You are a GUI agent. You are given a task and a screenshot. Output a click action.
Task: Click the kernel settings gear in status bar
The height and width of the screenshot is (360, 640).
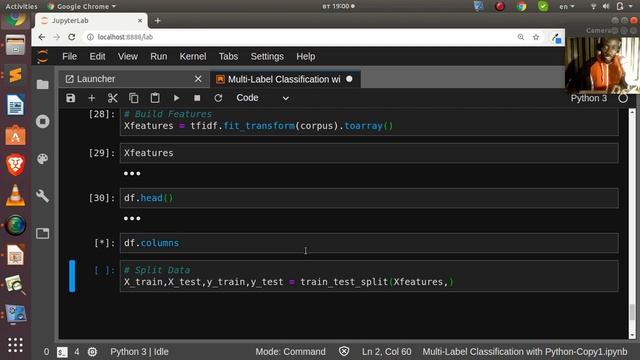tap(93, 352)
